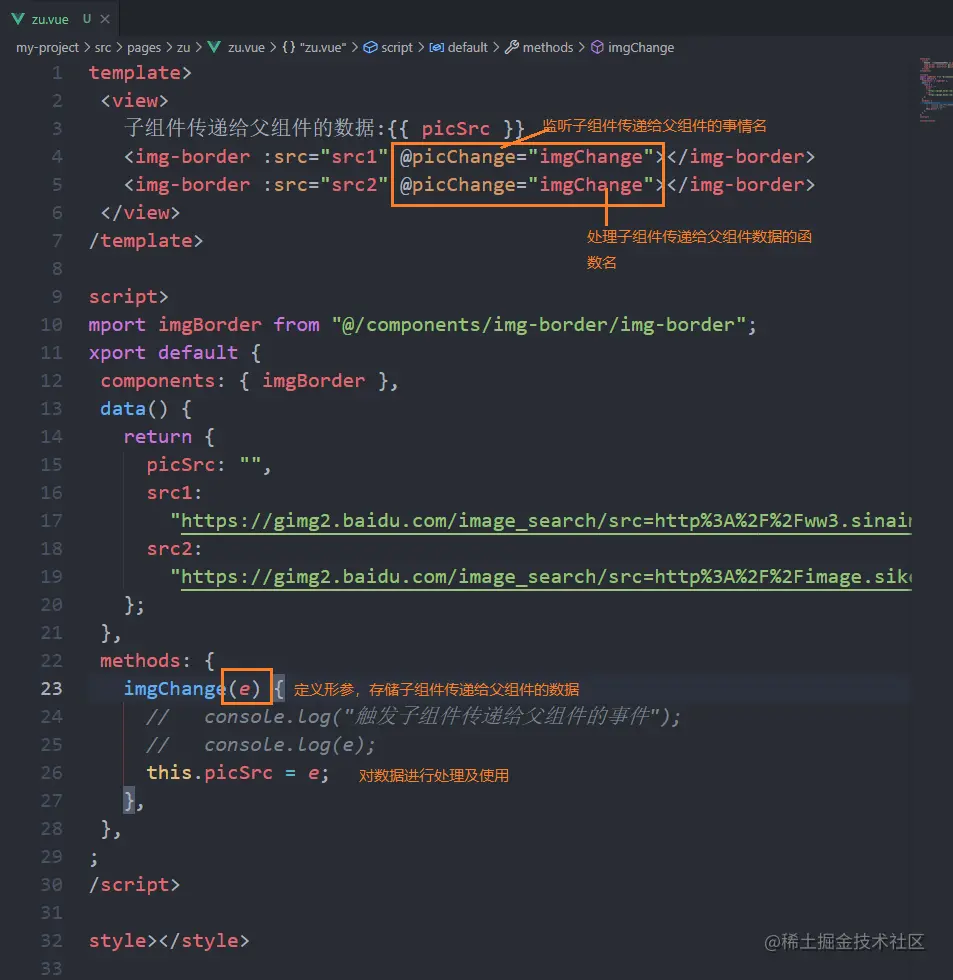Click @picChange on the line 4 img-border
This screenshot has height=980, width=953.
pos(459,157)
